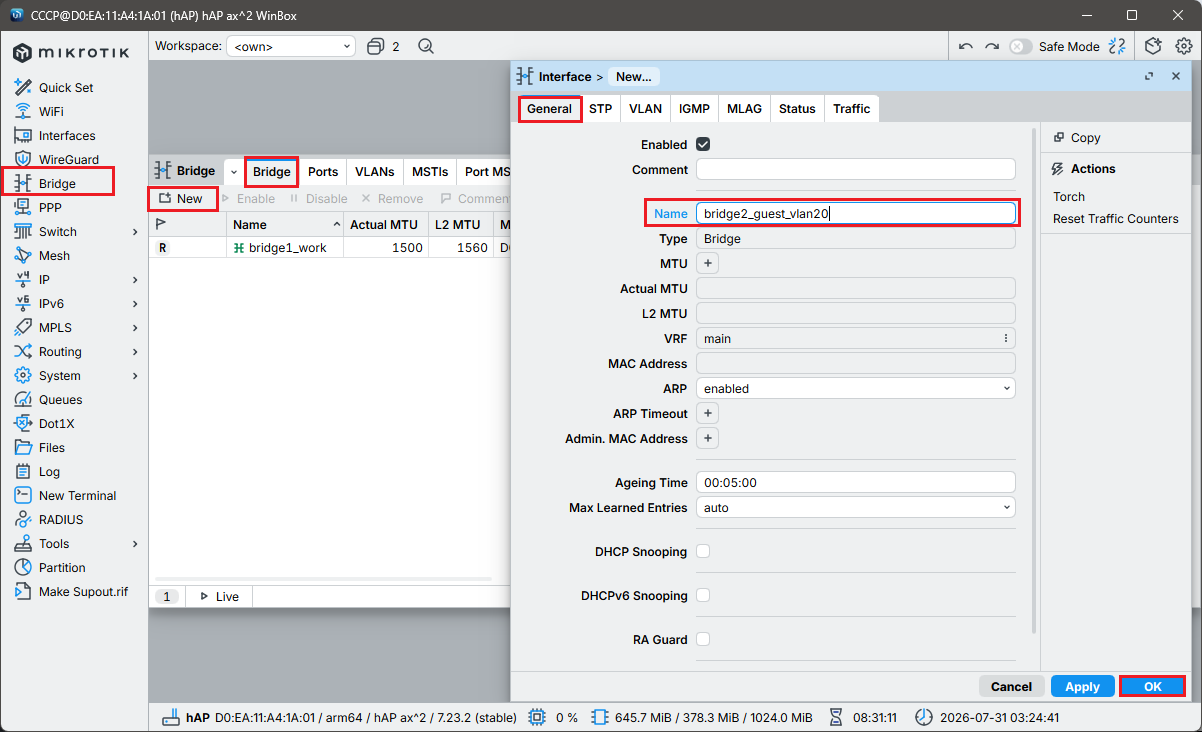Click the redo arrow
The image size is (1202, 732).
pyautogui.click(x=991, y=46)
